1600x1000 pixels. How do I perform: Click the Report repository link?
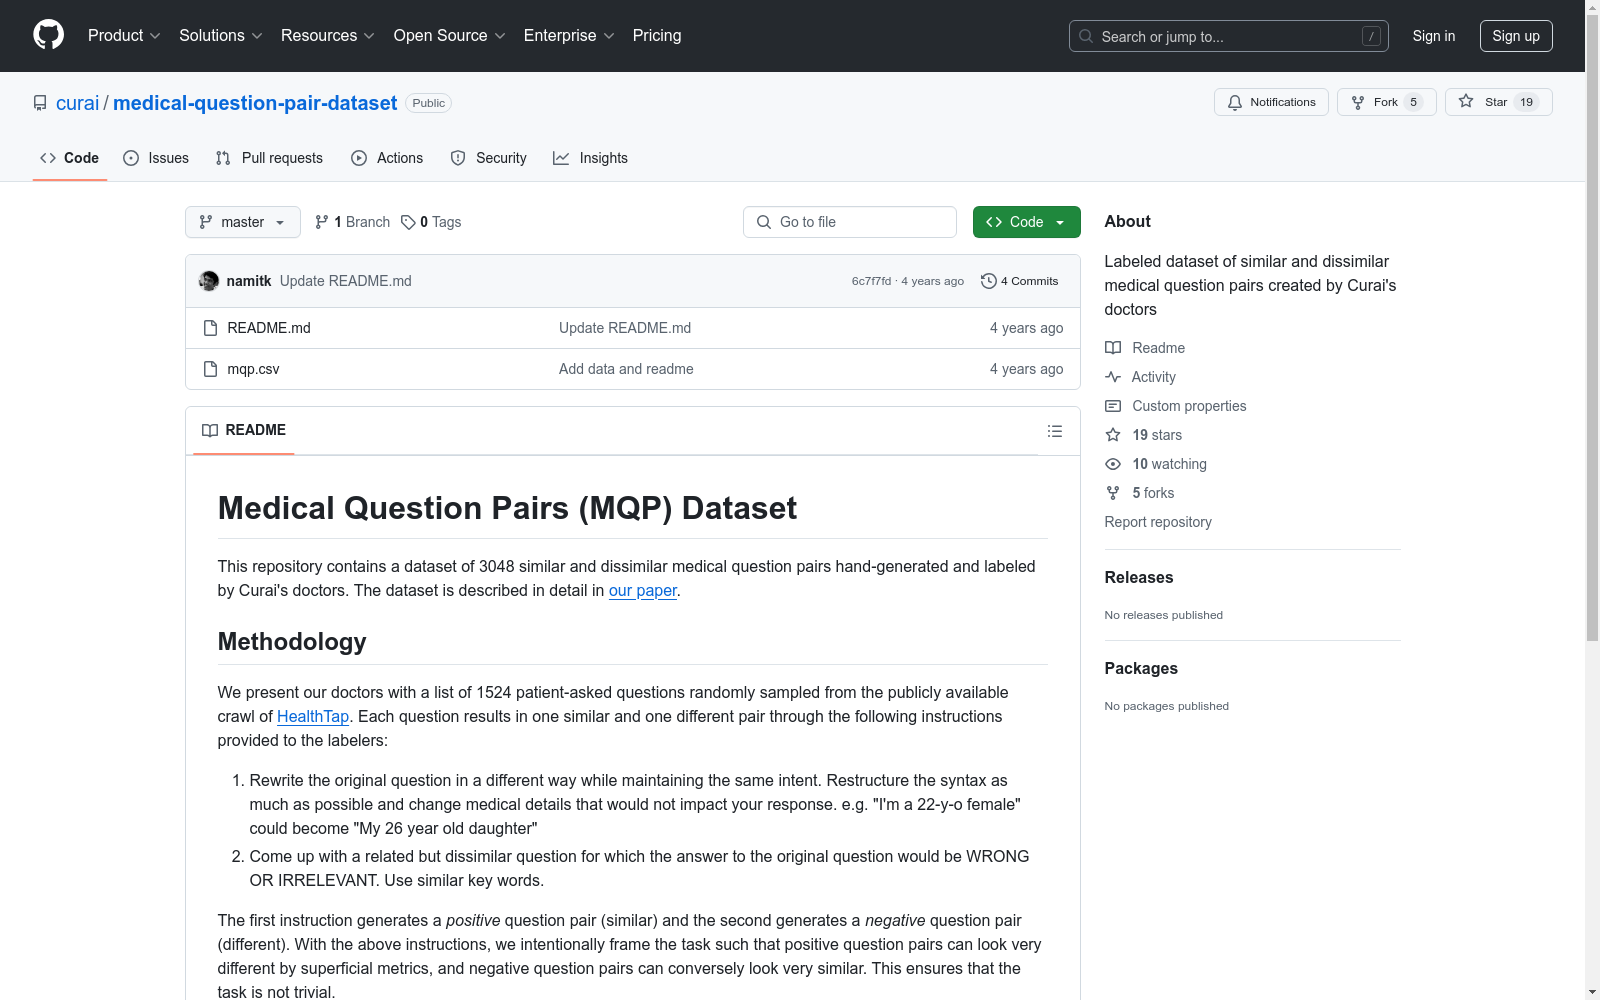pos(1158,522)
